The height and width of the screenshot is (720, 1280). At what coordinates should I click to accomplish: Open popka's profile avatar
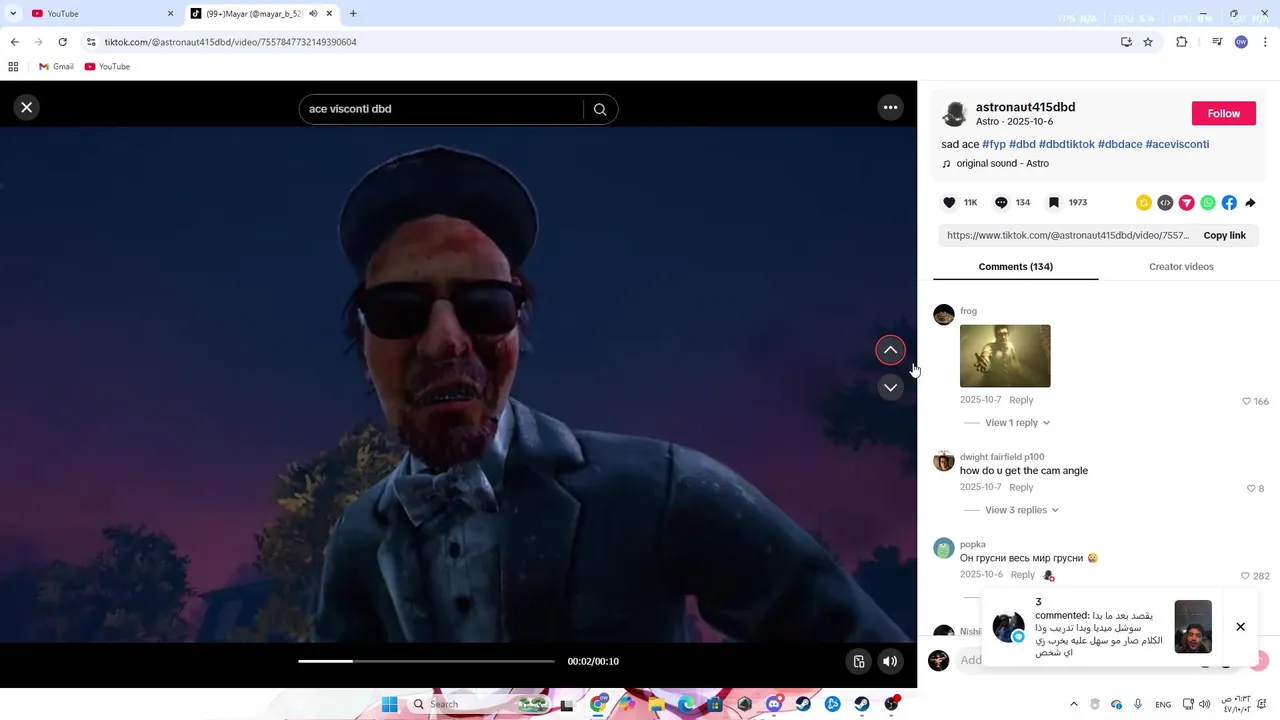pyautogui.click(x=944, y=548)
